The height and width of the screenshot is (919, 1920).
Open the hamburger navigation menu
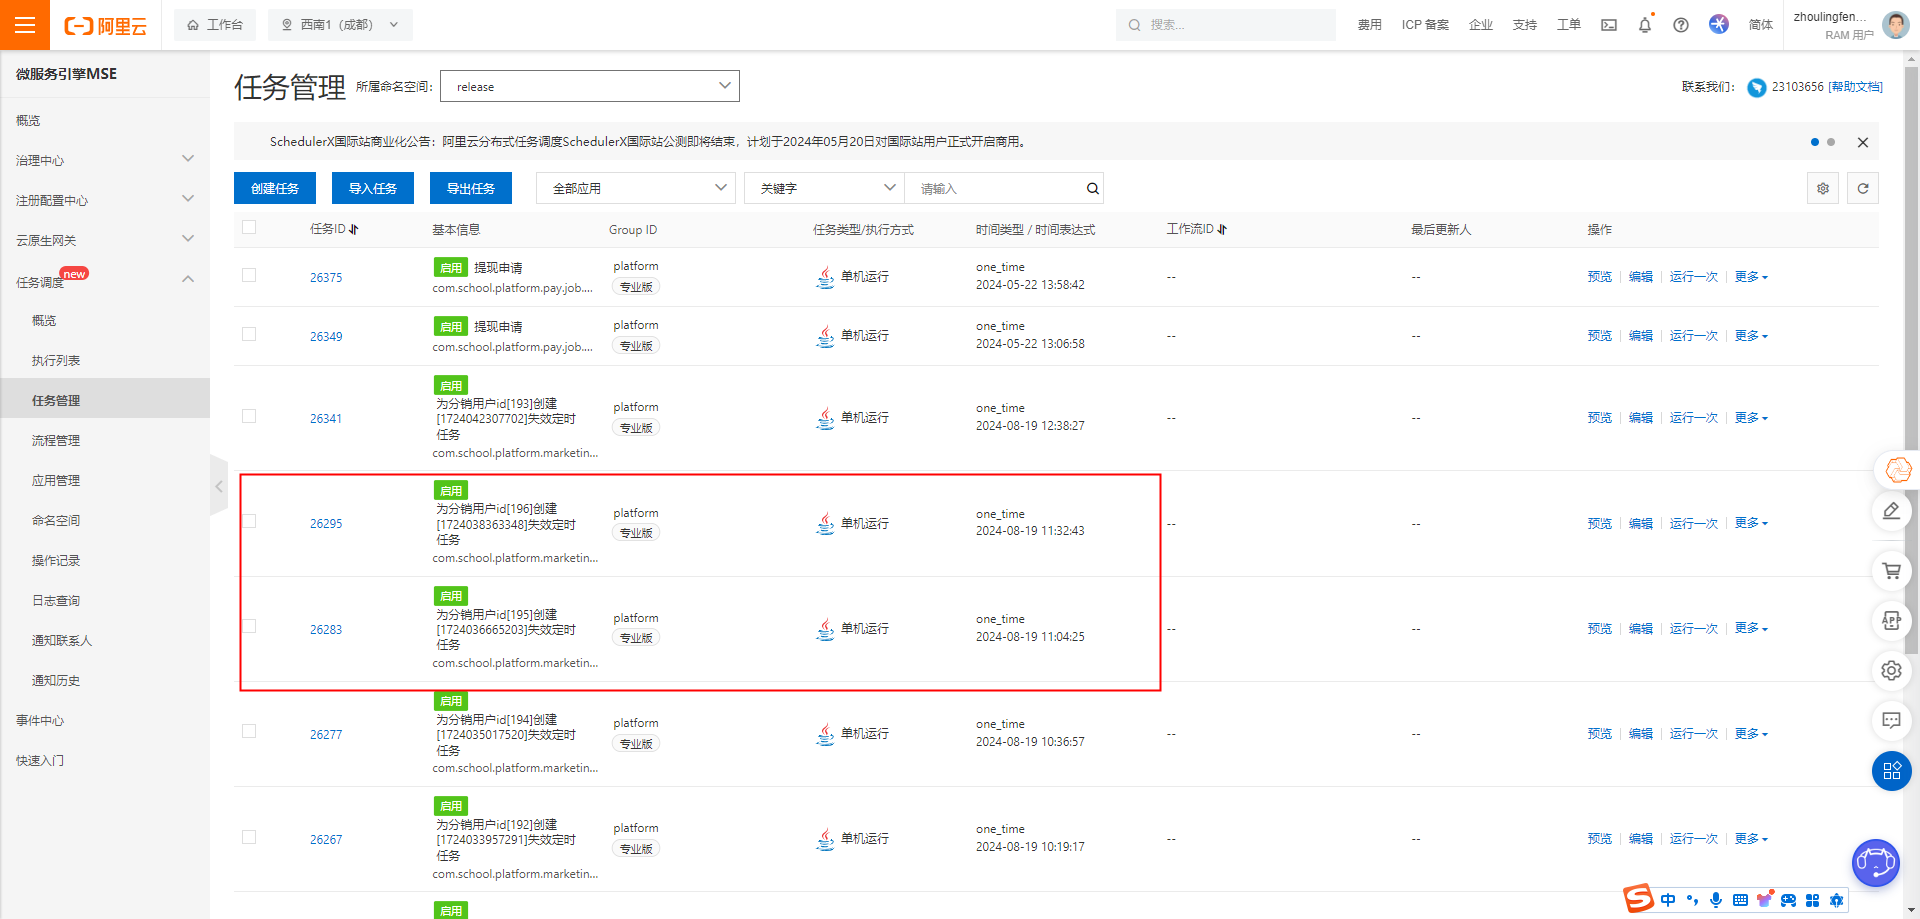click(x=25, y=25)
